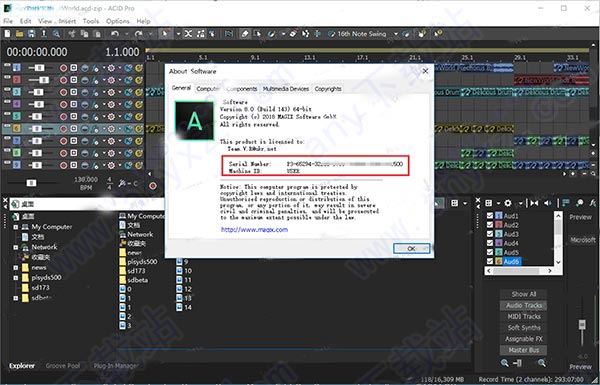Viewport: 600px width, 385px height.
Task: Open the File menu
Action: [8, 21]
